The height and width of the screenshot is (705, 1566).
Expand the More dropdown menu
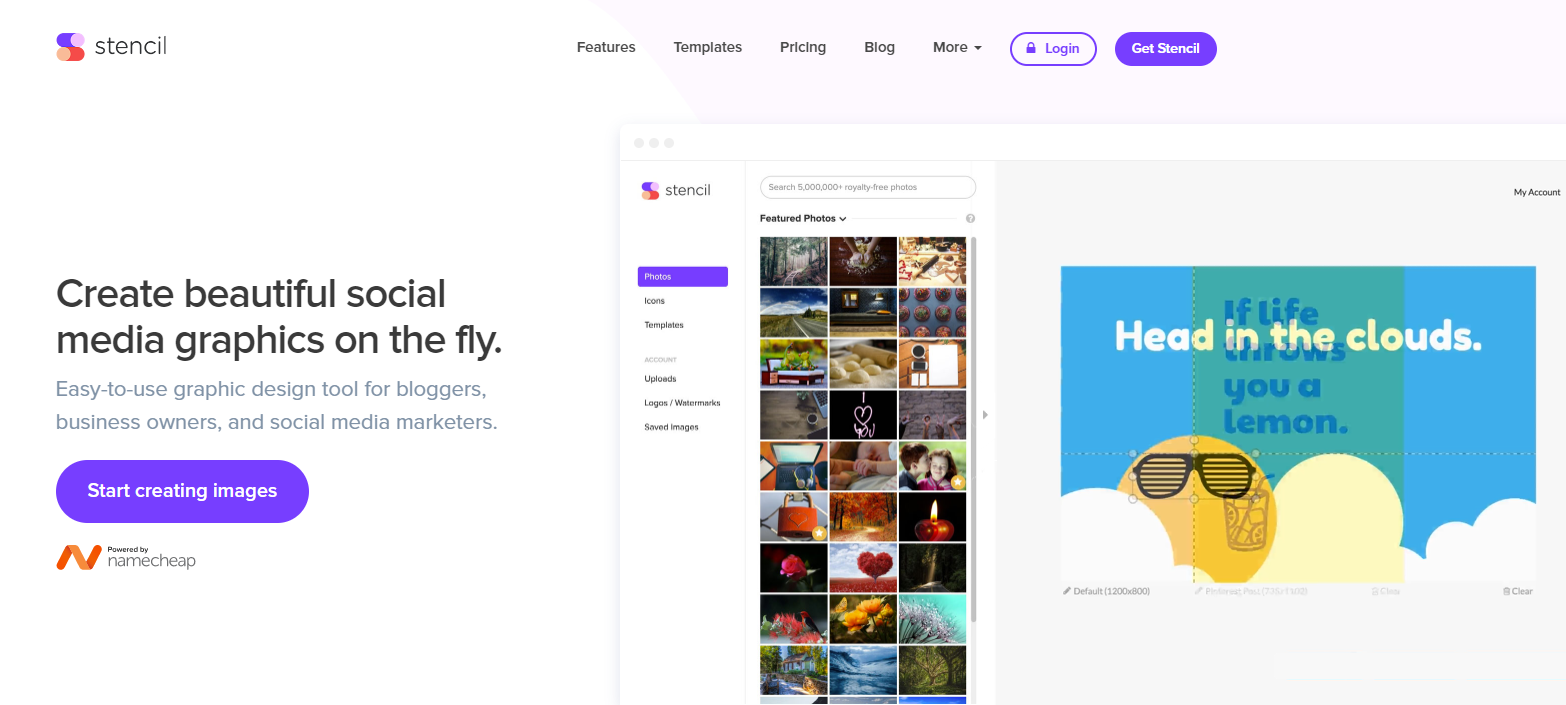pos(956,48)
